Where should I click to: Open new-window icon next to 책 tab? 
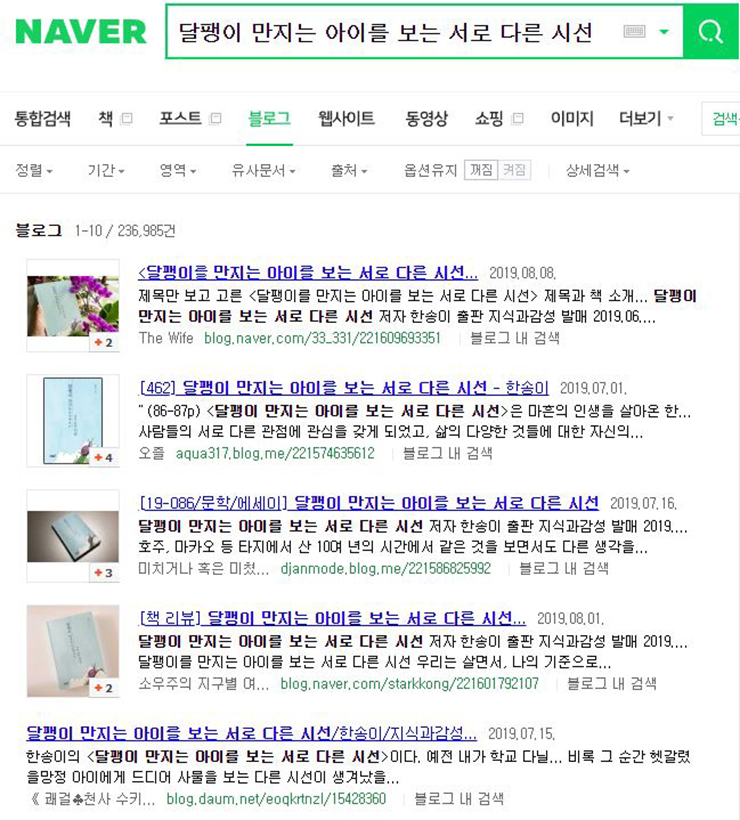[x=126, y=119]
